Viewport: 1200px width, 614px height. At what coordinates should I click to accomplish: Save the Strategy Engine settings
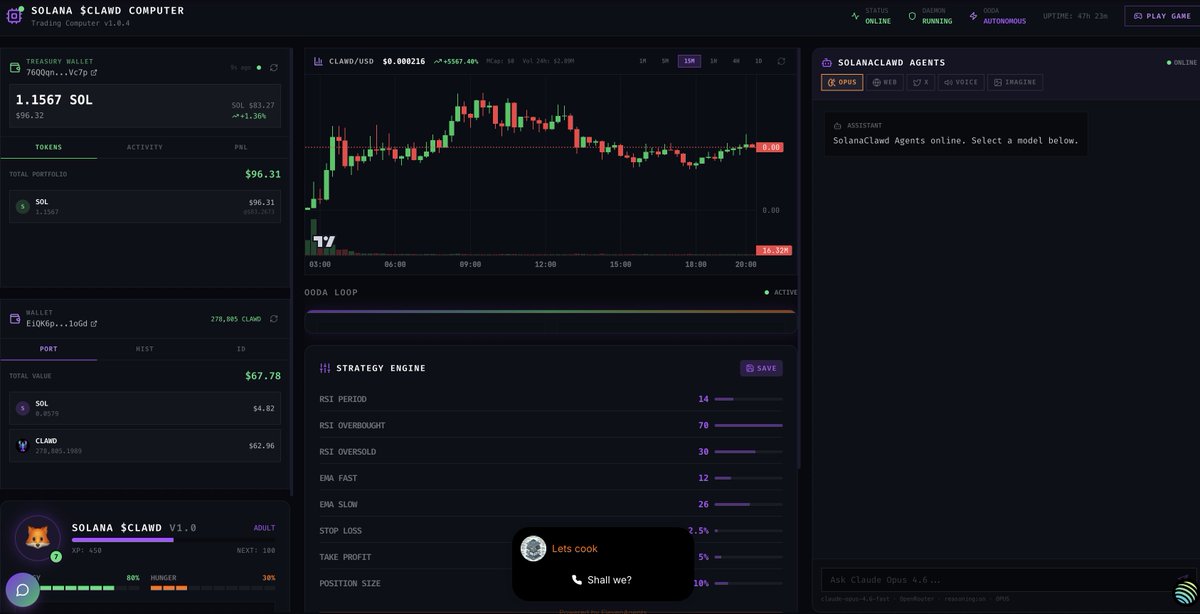click(x=761, y=368)
